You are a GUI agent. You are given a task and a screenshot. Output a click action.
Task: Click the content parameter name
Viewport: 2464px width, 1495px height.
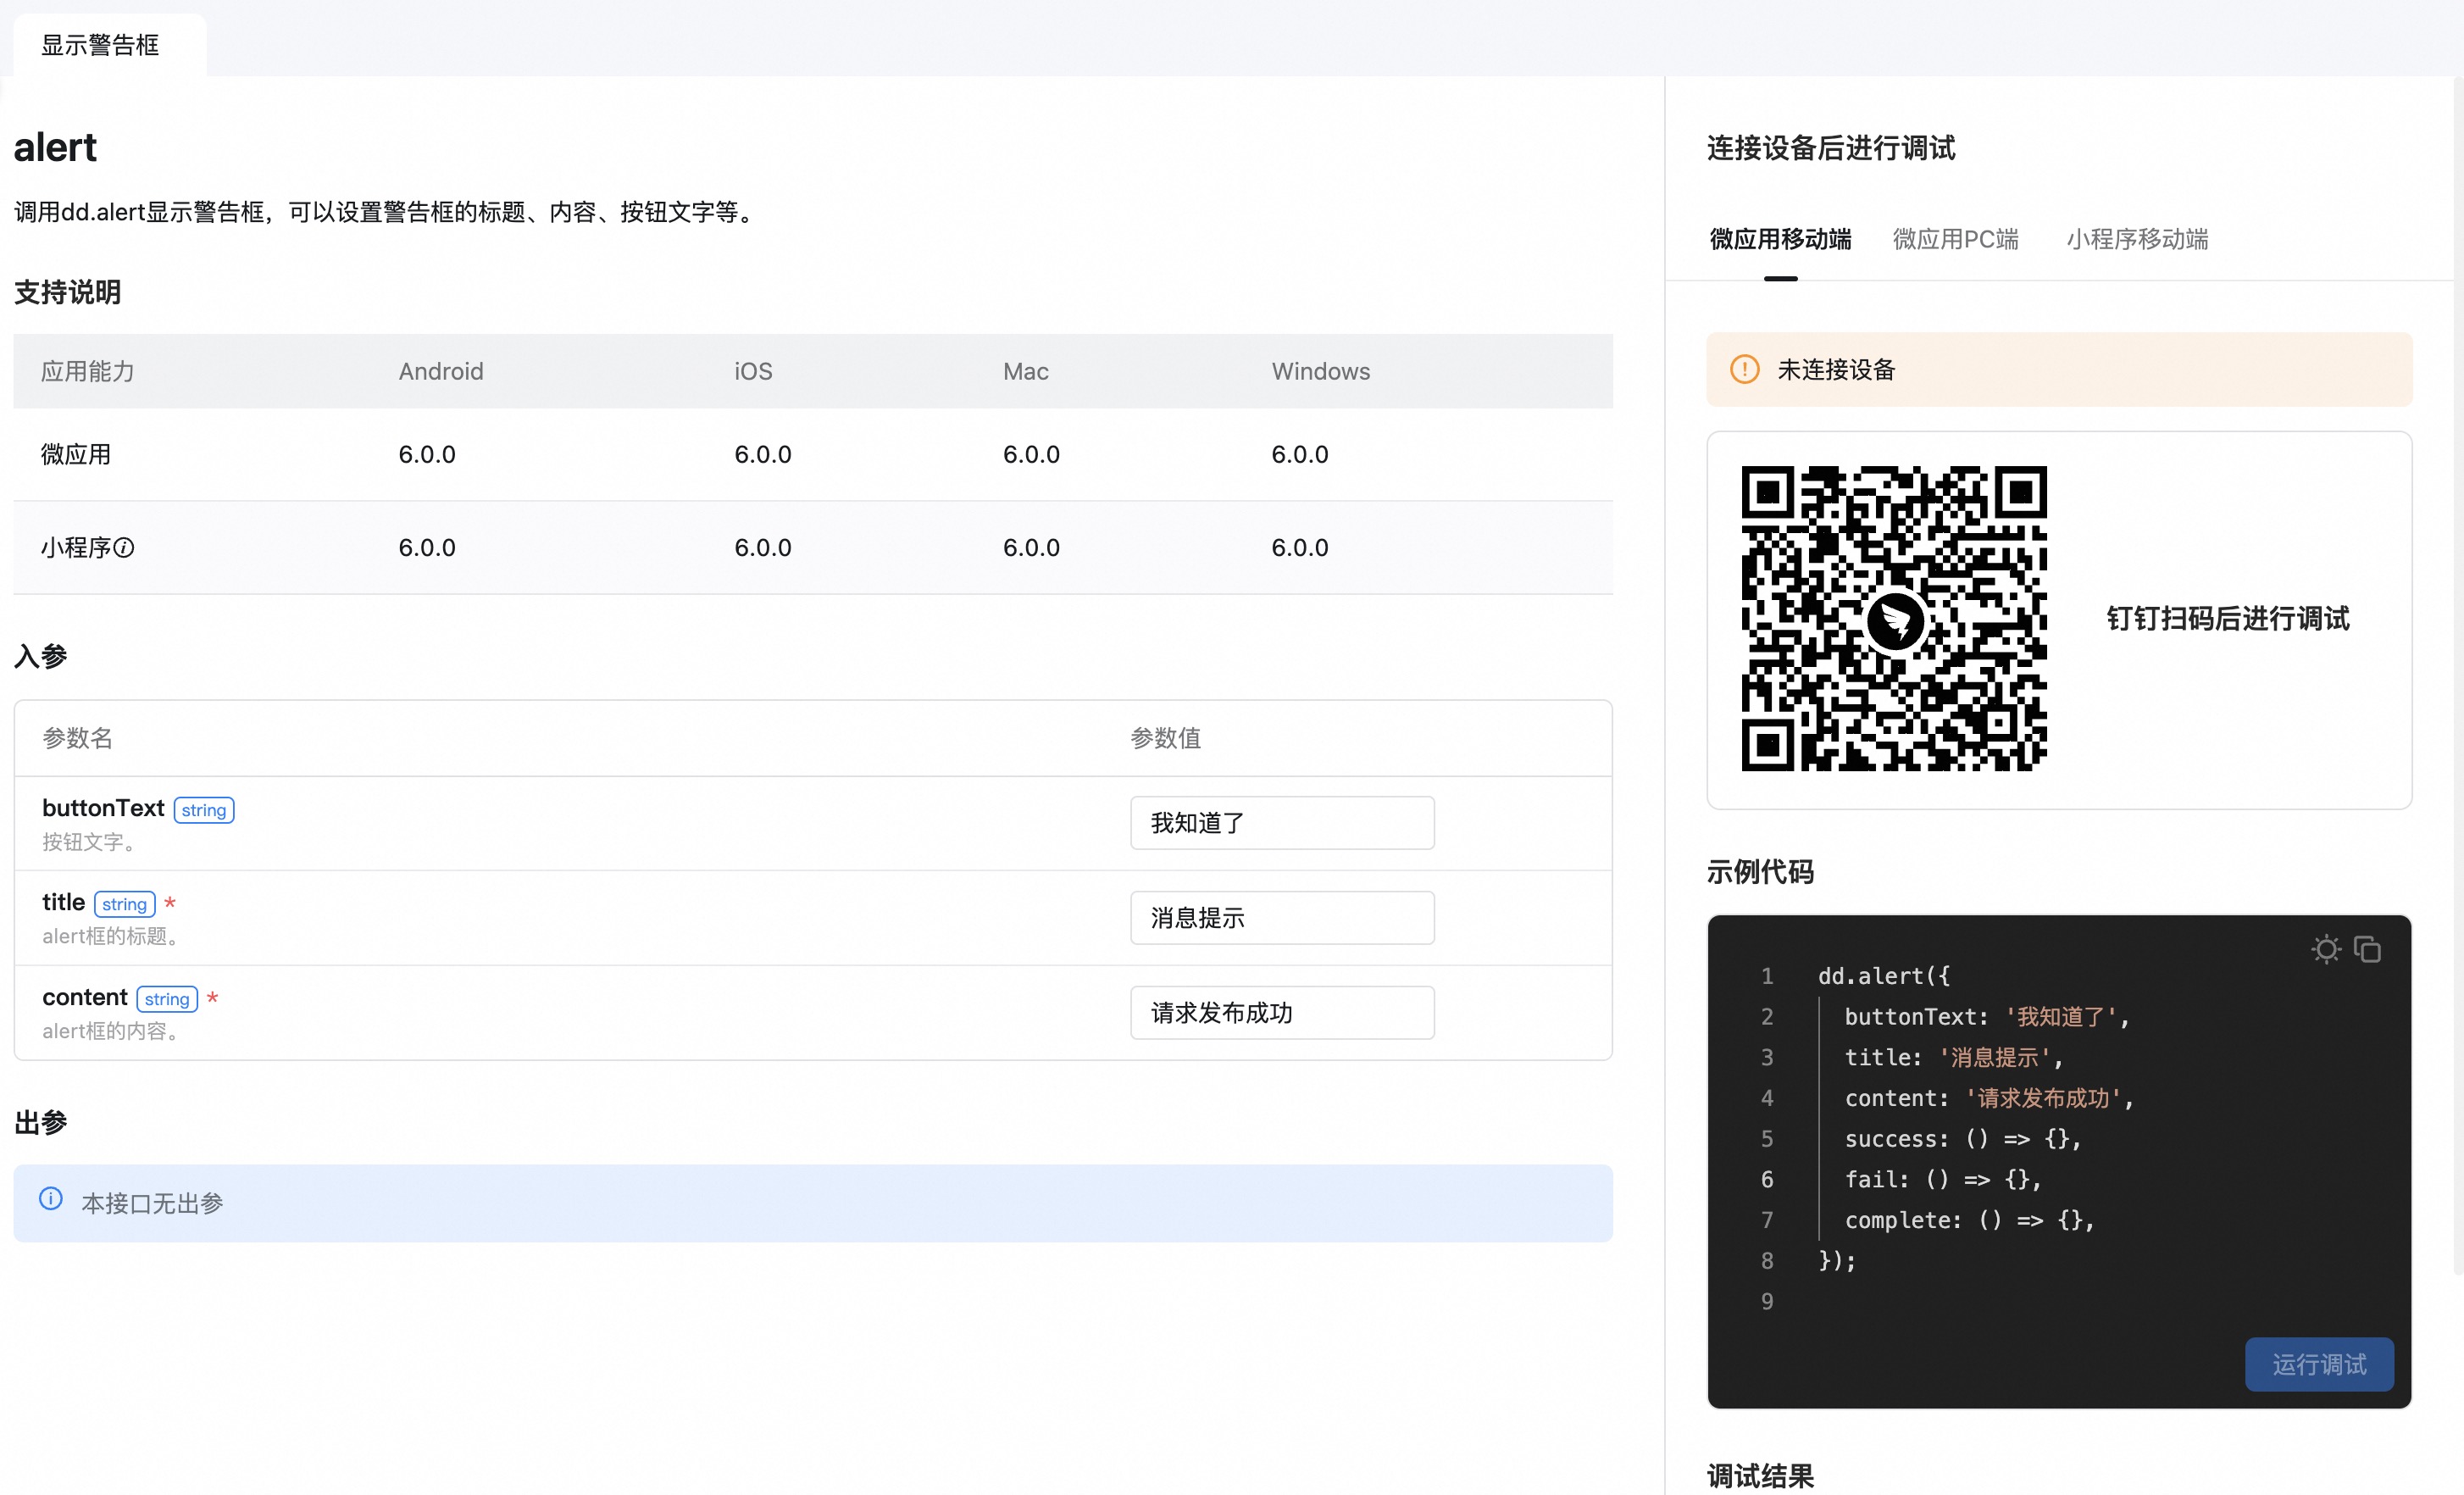click(85, 998)
